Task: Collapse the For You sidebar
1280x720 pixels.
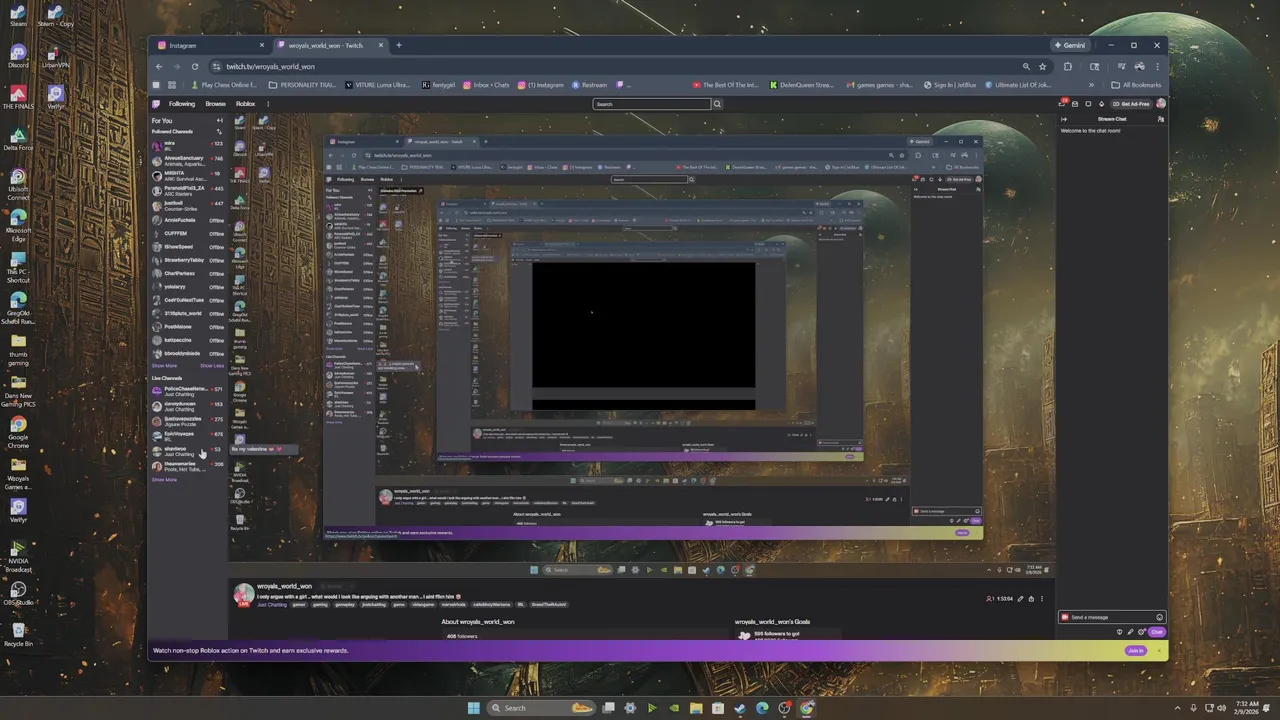Action: click(220, 121)
